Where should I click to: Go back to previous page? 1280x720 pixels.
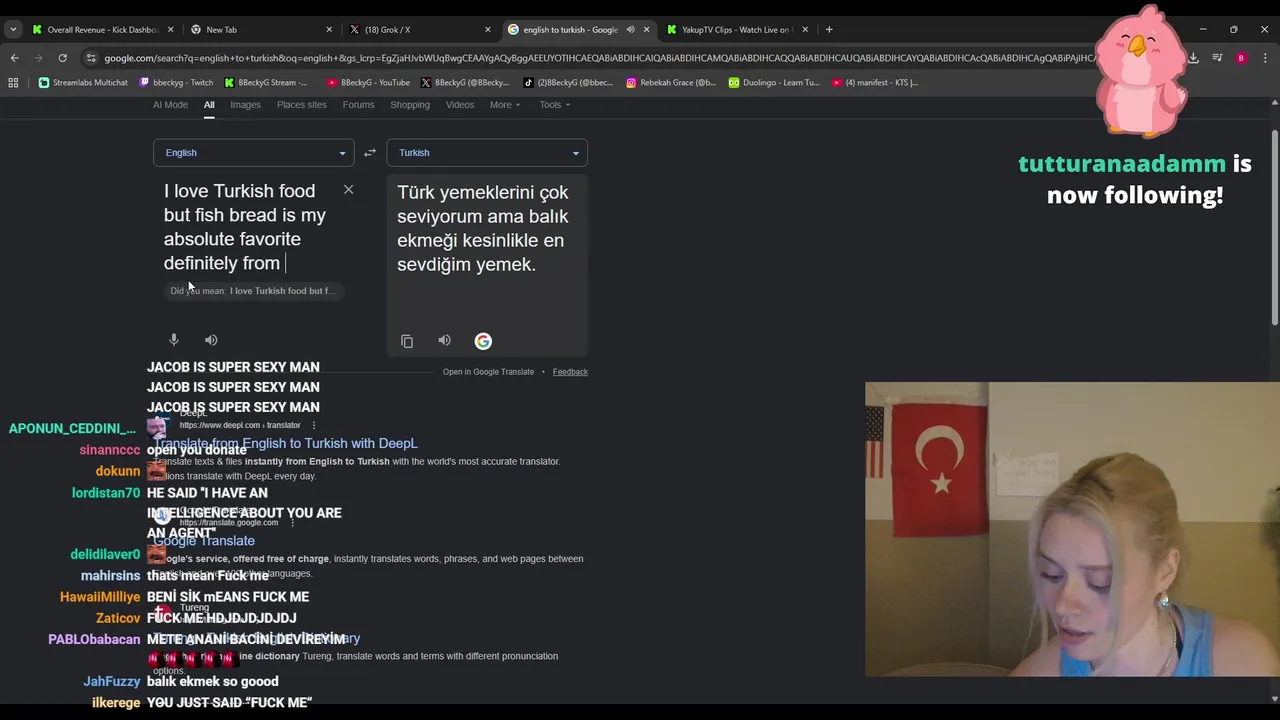15,58
